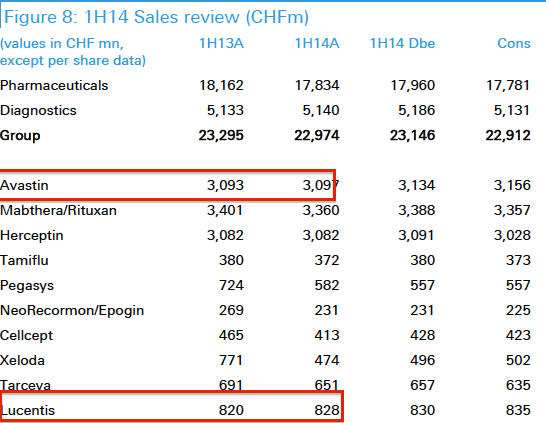
Task: Click the Diagnostics row label
Action: [38, 111]
